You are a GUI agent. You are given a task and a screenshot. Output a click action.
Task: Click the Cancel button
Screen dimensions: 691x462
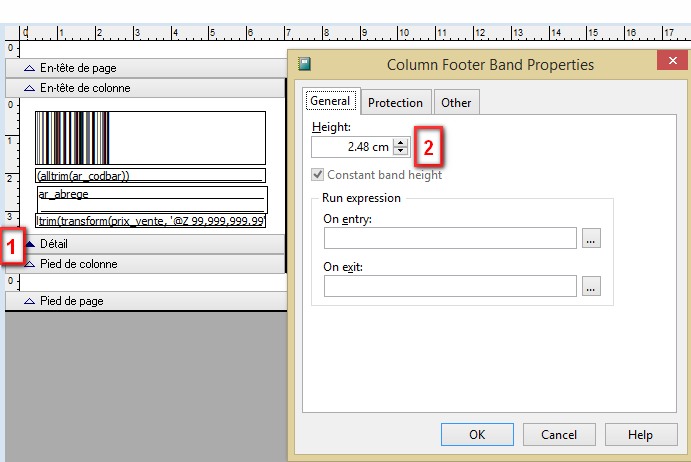click(x=559, y=435)
